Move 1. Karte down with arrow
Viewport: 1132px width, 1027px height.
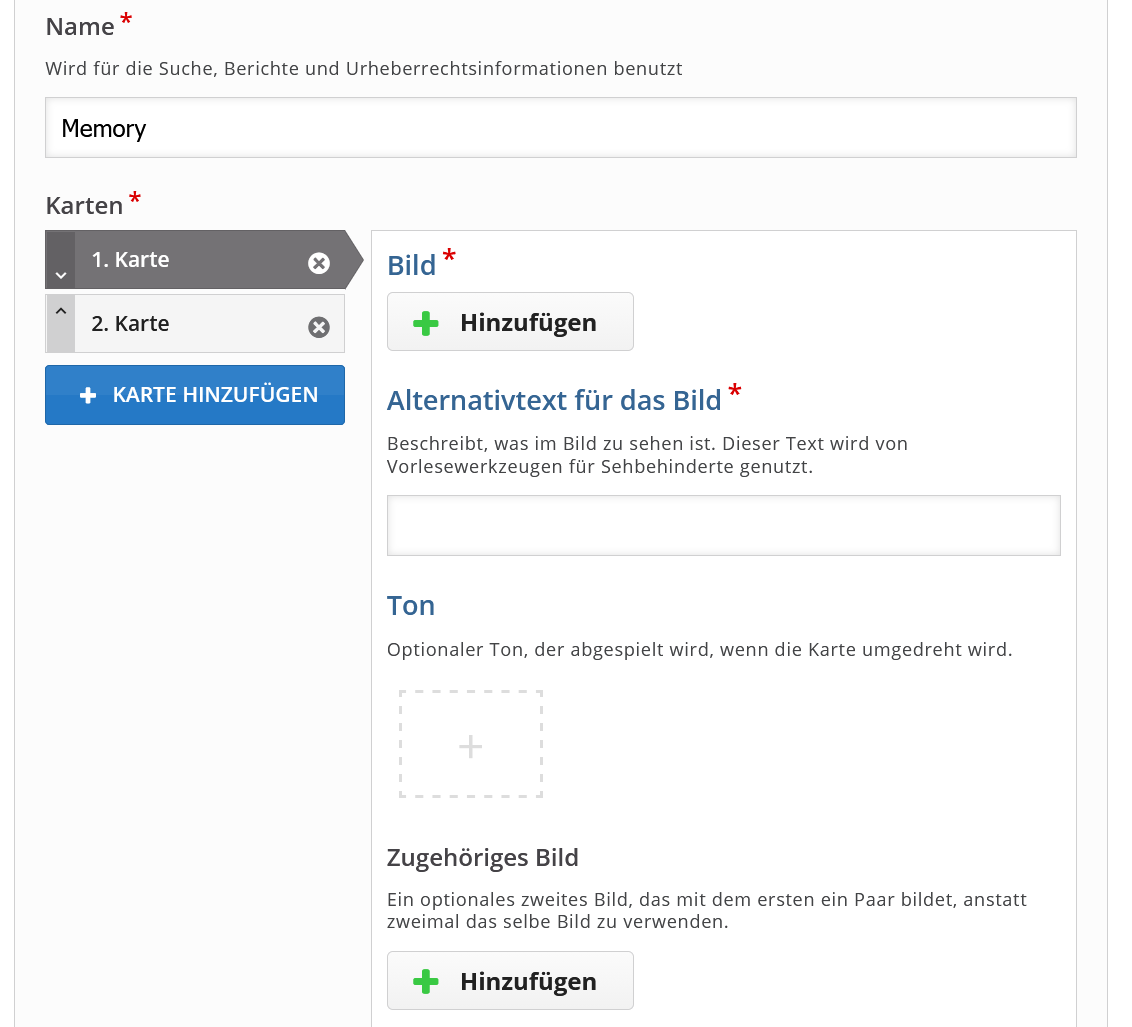click(x=61, y=274)
